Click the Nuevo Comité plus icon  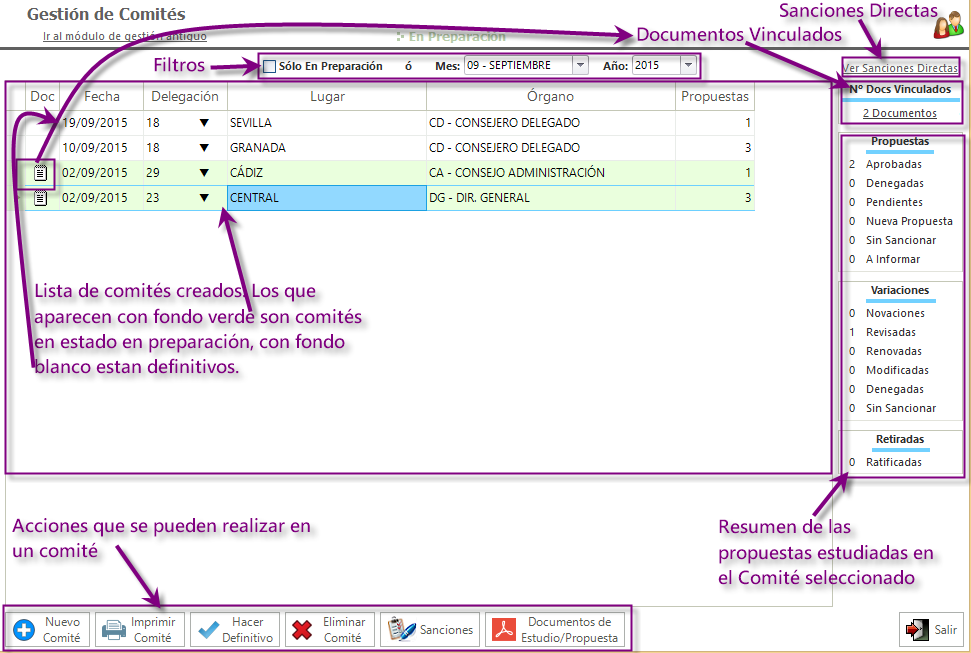coord(24,630)
